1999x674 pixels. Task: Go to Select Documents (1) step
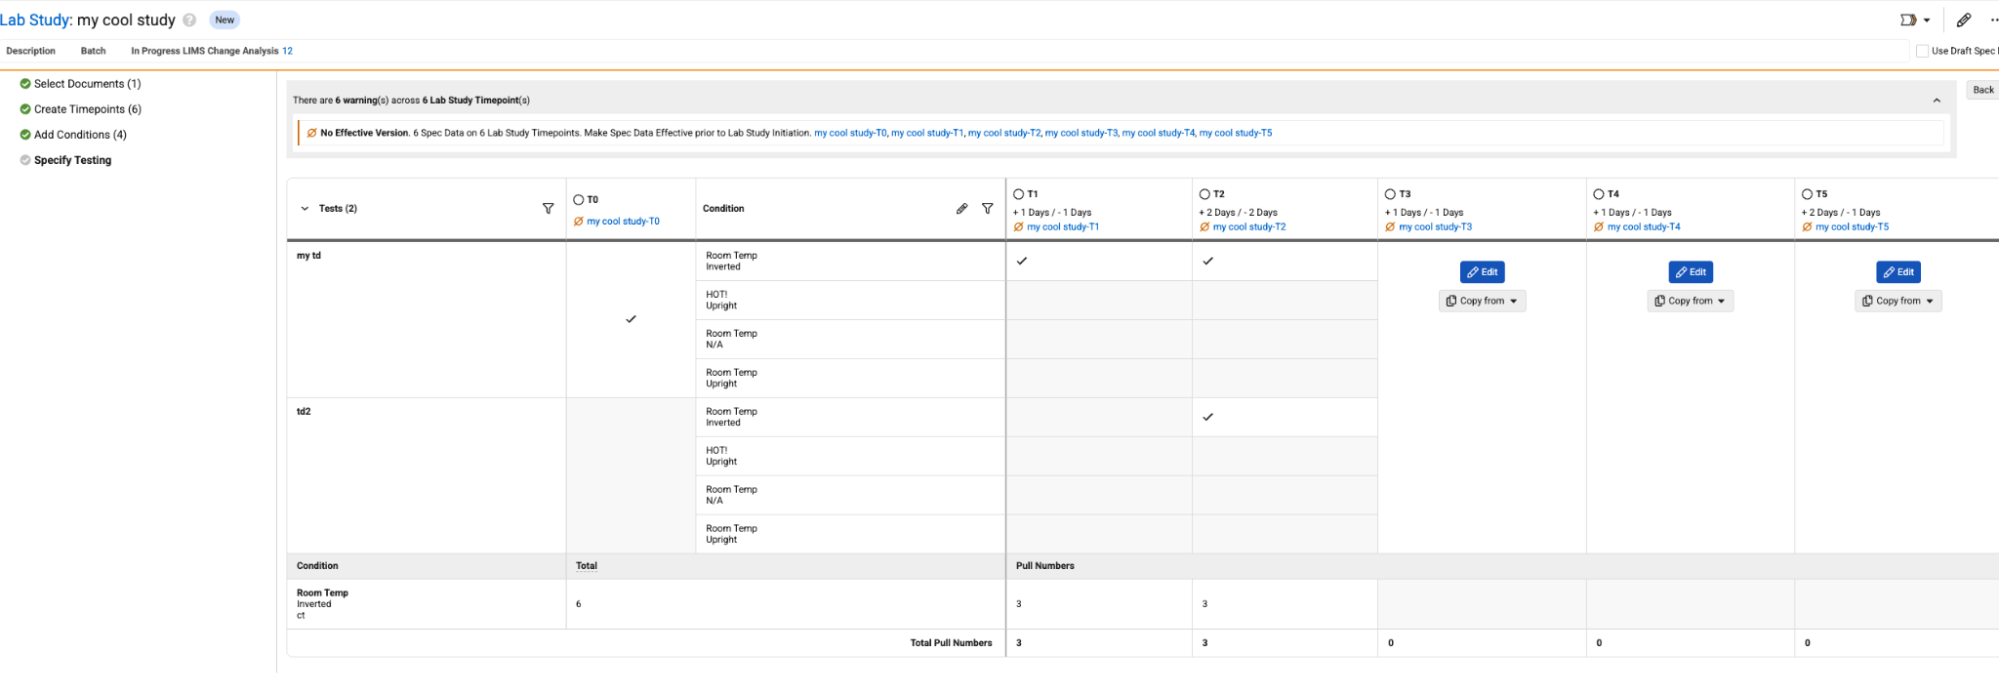[x=87, y=84]
